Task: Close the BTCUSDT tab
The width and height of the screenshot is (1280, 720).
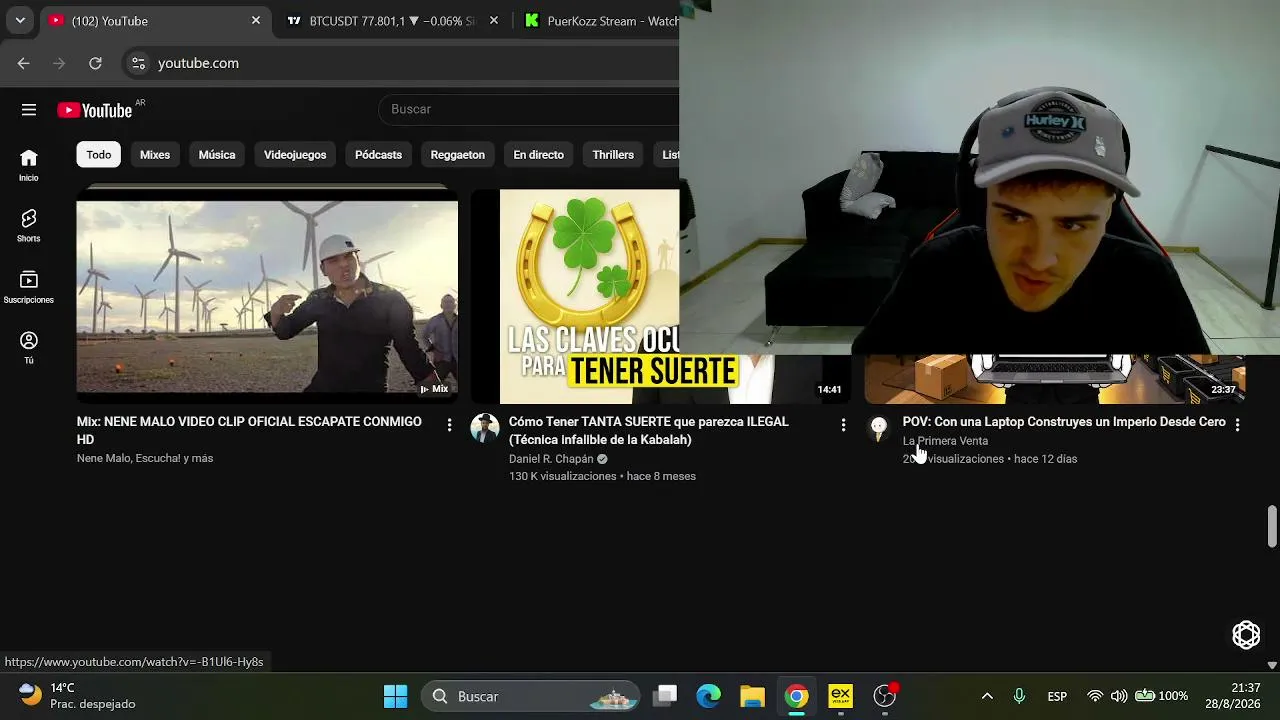Action: tap(493, 20)
